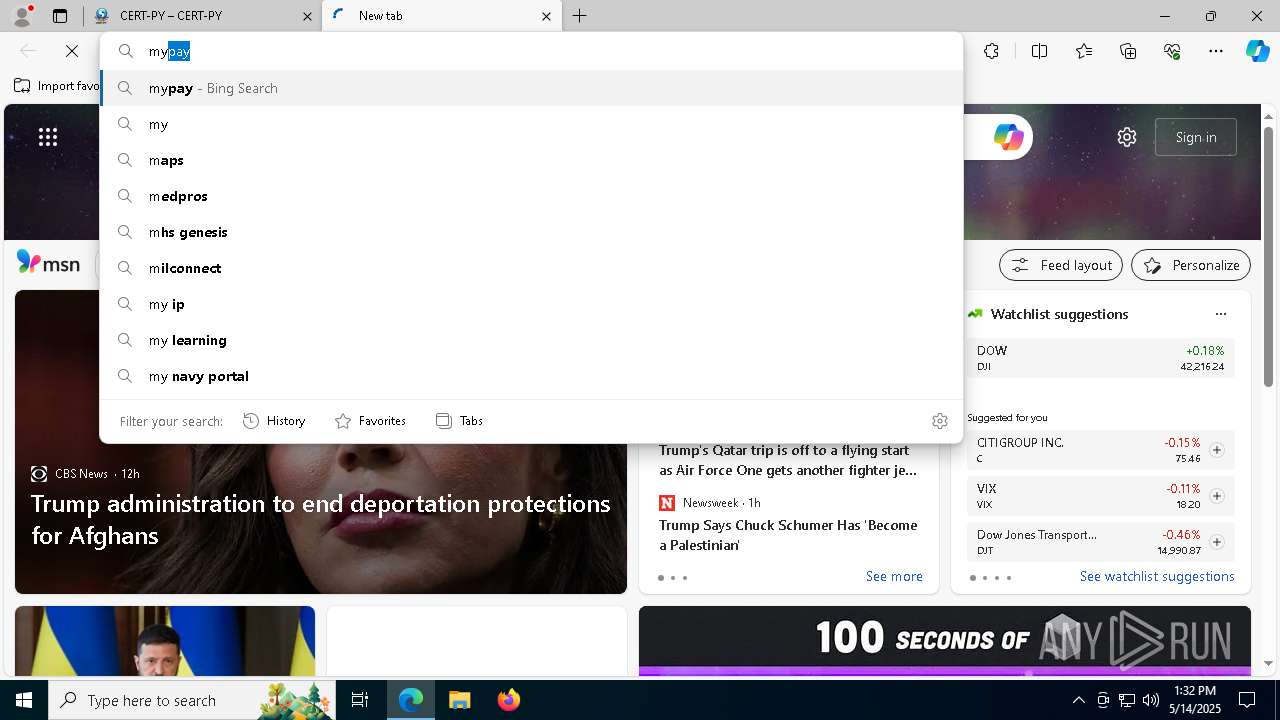Select the 'maps' suggestion
1280x720 pixels.
click(x=531, y=160)
